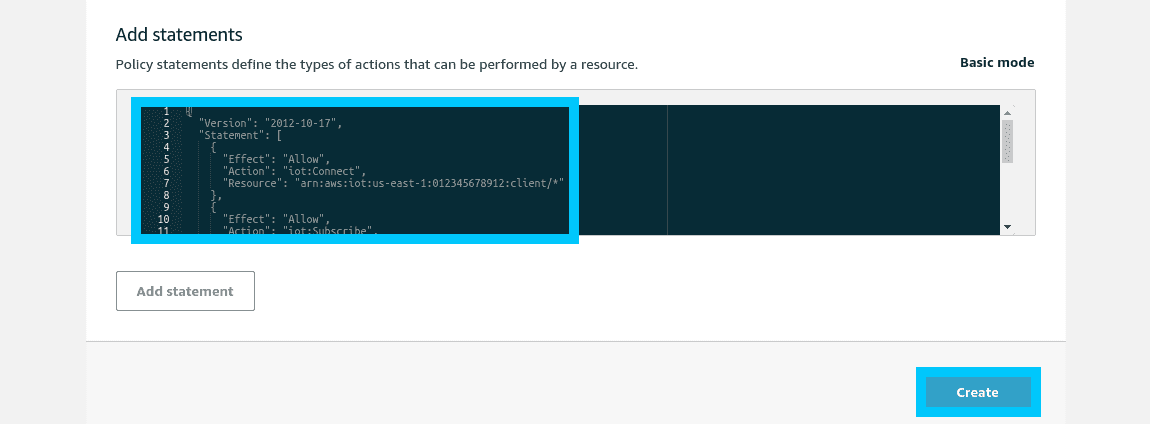Place cursor on the "Statement": [ line
1150x424 pixels.
(241, 135)
